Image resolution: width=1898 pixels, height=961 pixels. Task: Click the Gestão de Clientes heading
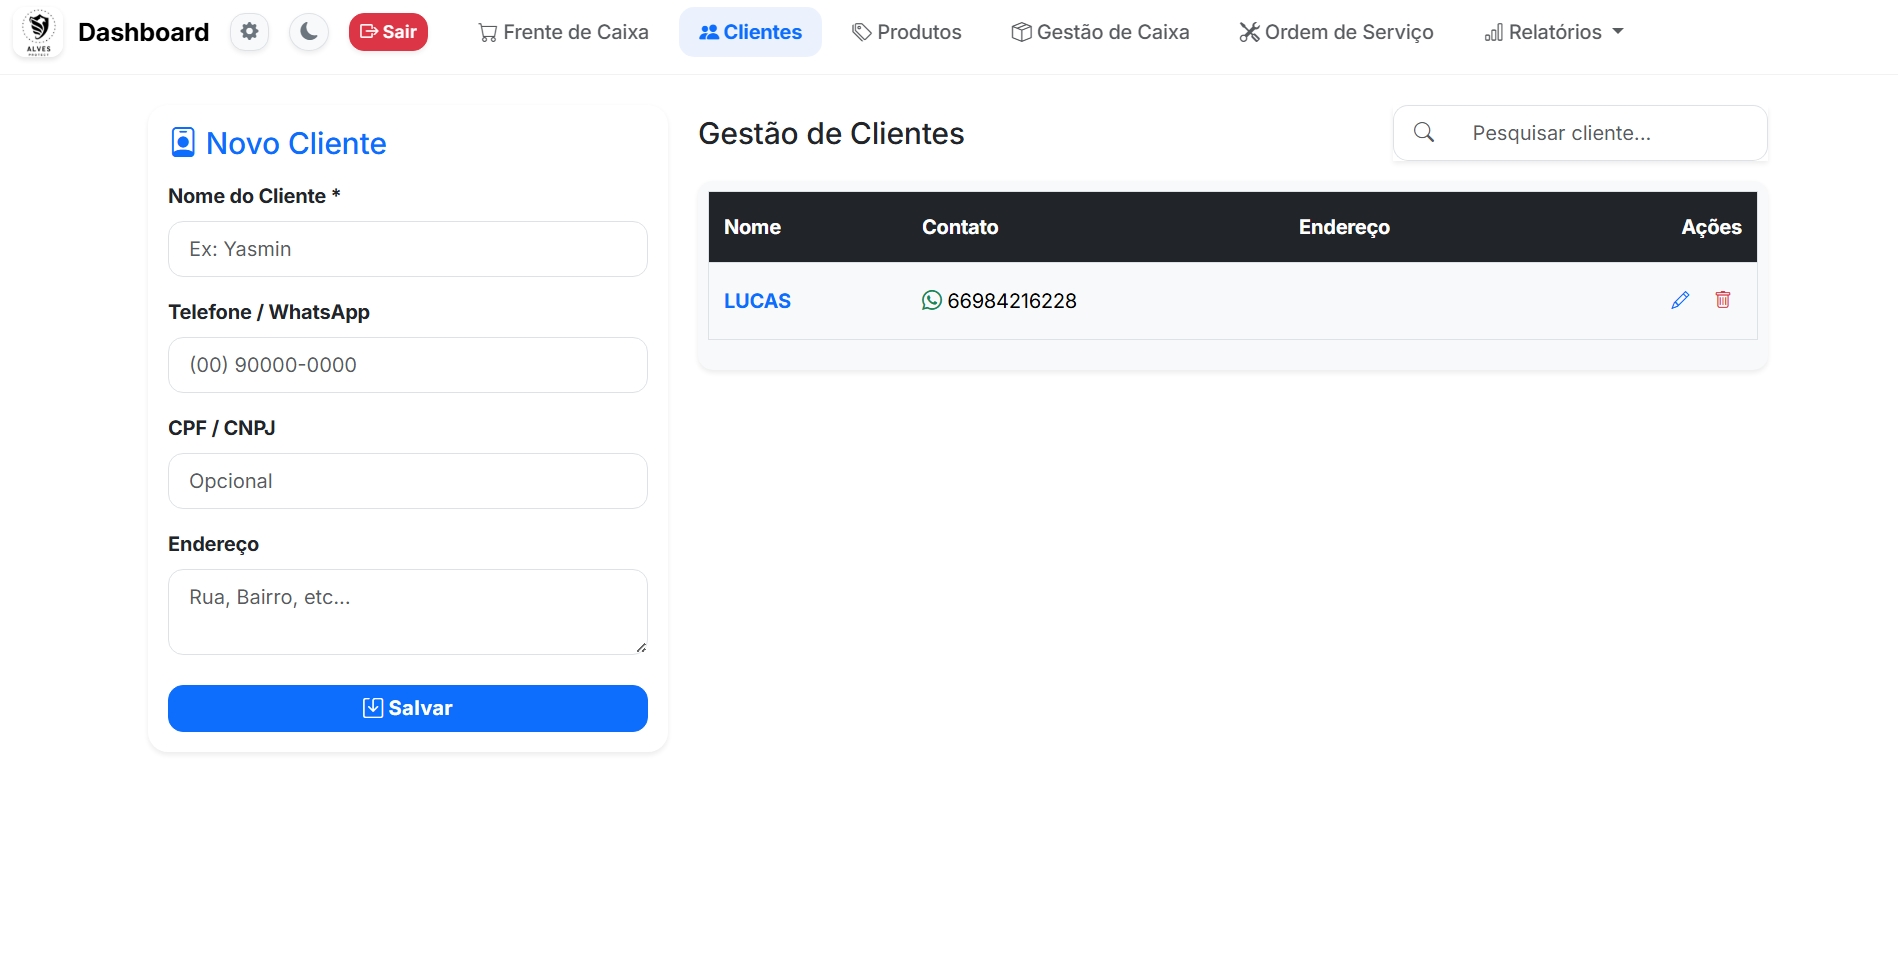pos(831,133)
